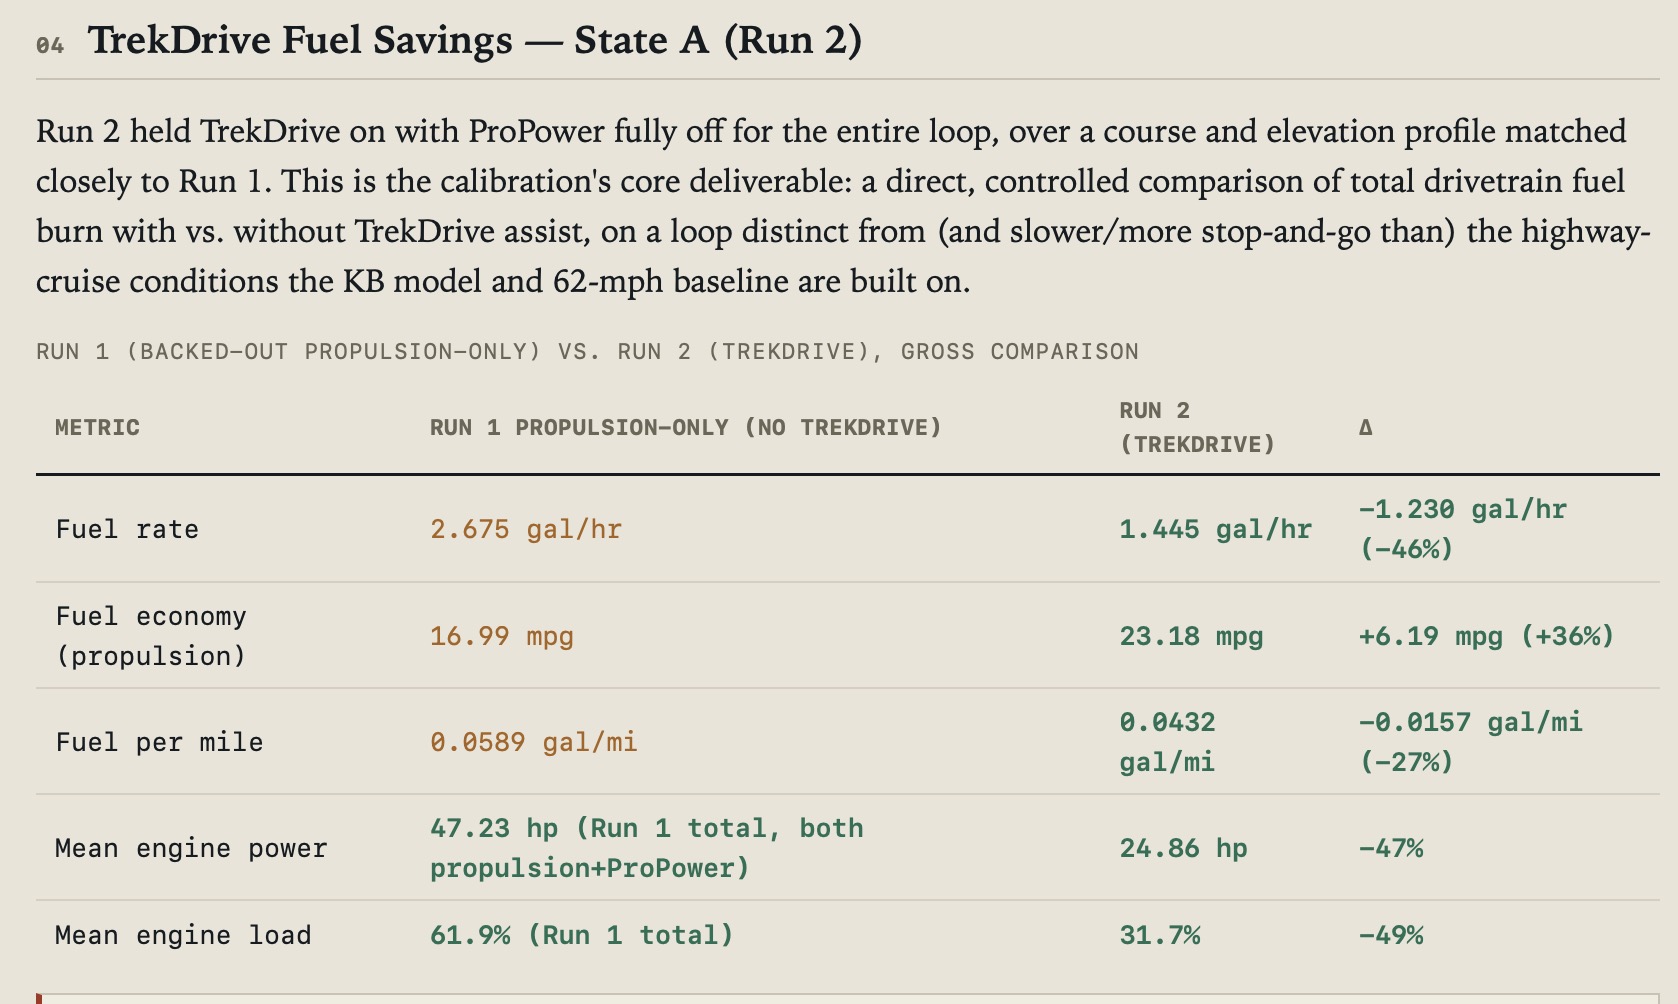
Task: Select the 0.0589 gal/mi value
Action: 534,742
